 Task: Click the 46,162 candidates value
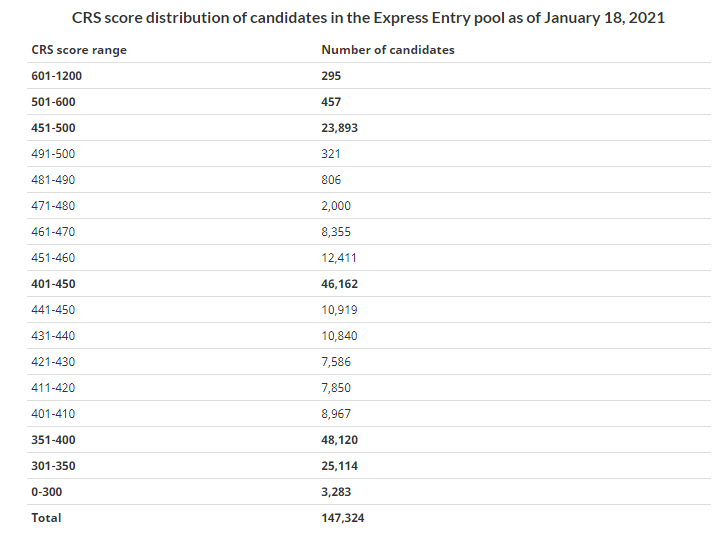coord(339,284)
